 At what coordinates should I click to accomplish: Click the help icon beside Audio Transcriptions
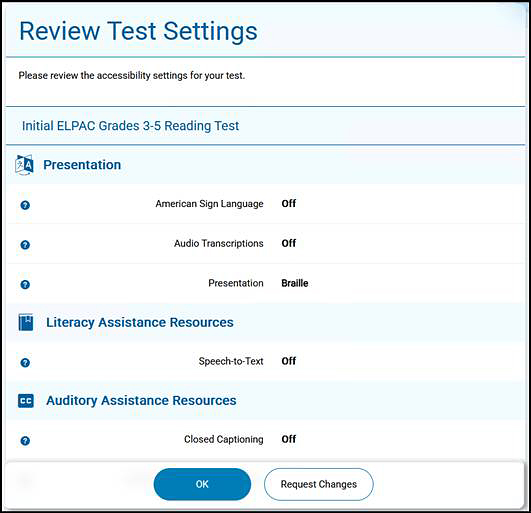pos(25,245)
